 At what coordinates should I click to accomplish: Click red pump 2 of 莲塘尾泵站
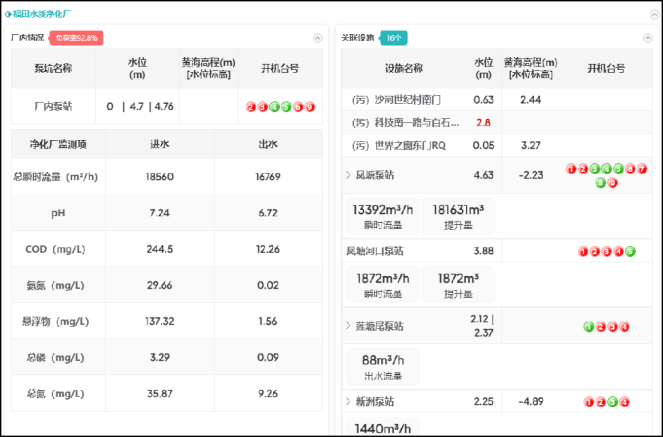(x=601, y=327)
